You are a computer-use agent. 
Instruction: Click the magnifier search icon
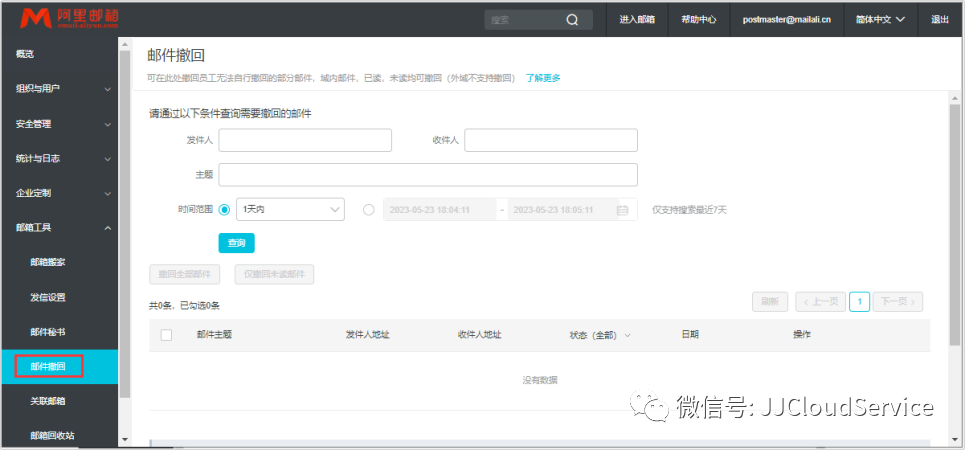tap(572, 20)
